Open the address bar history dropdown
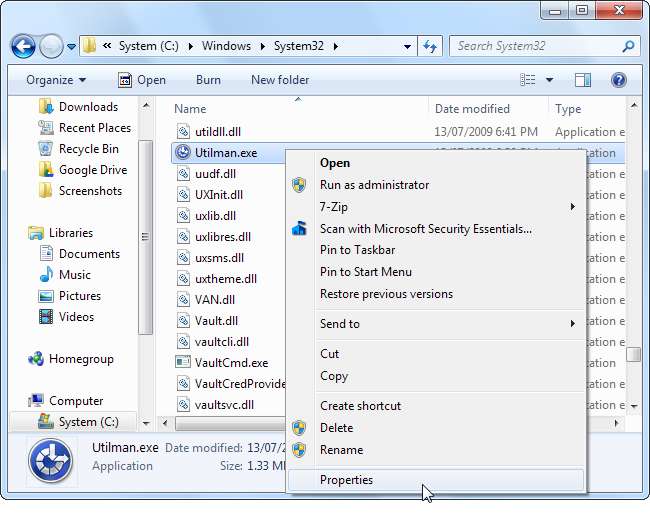 (x=407, y=46)
